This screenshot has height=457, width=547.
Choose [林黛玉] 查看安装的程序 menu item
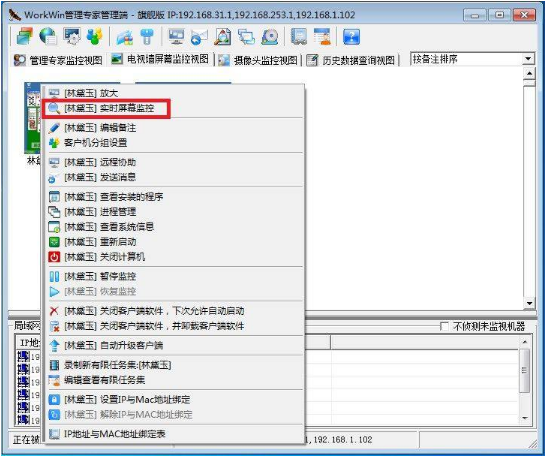[x=173, y=197]
